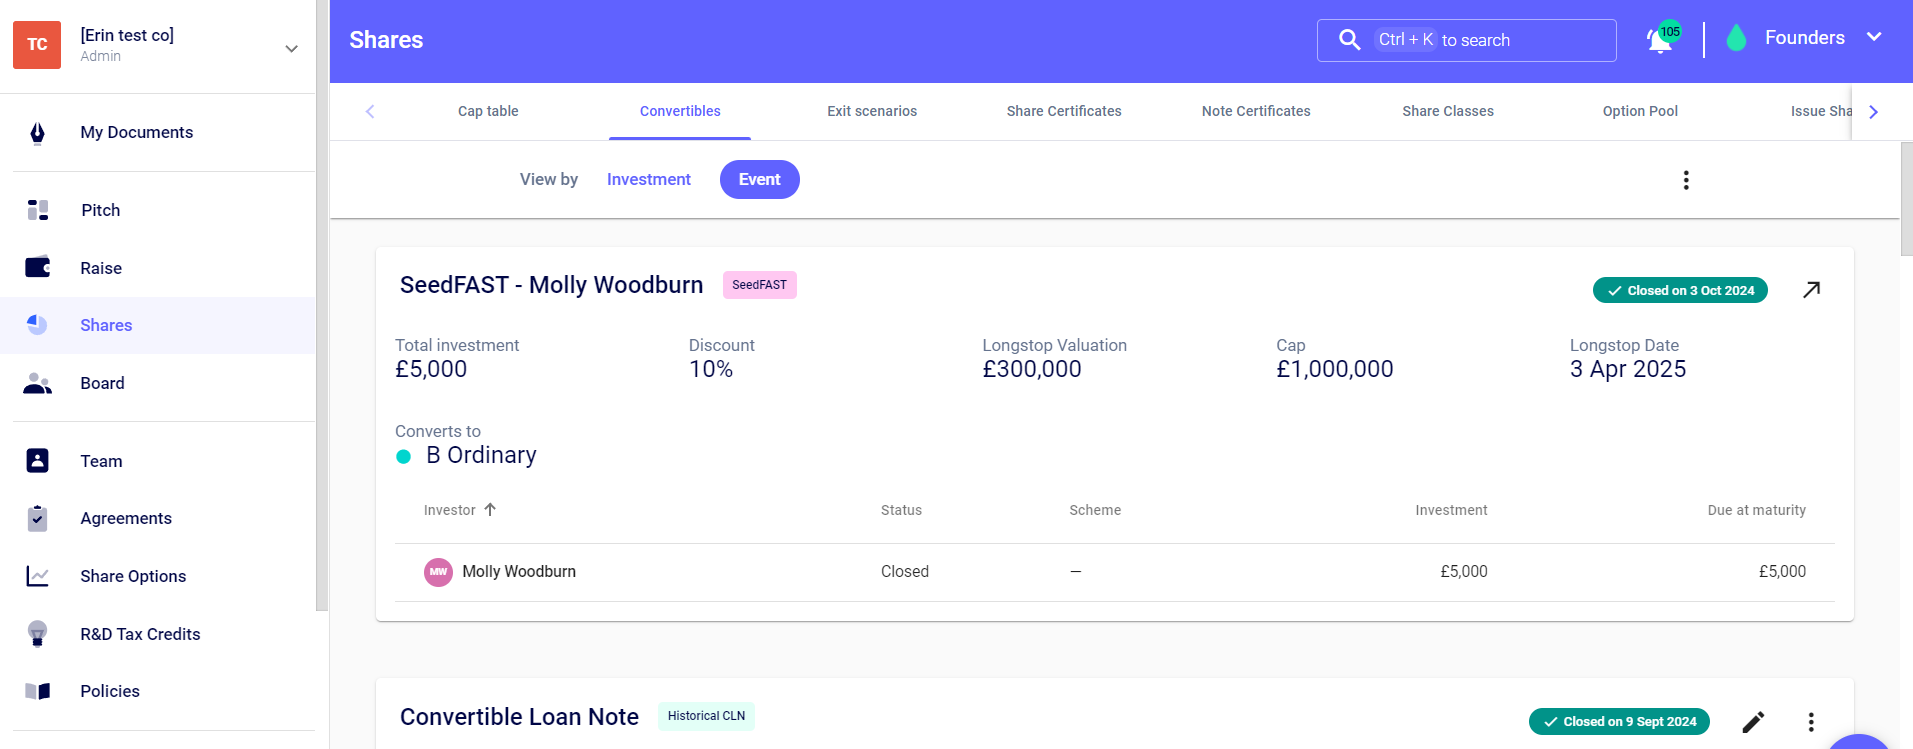
Task: Switch view to Investment
Action: tap(648, 180)
